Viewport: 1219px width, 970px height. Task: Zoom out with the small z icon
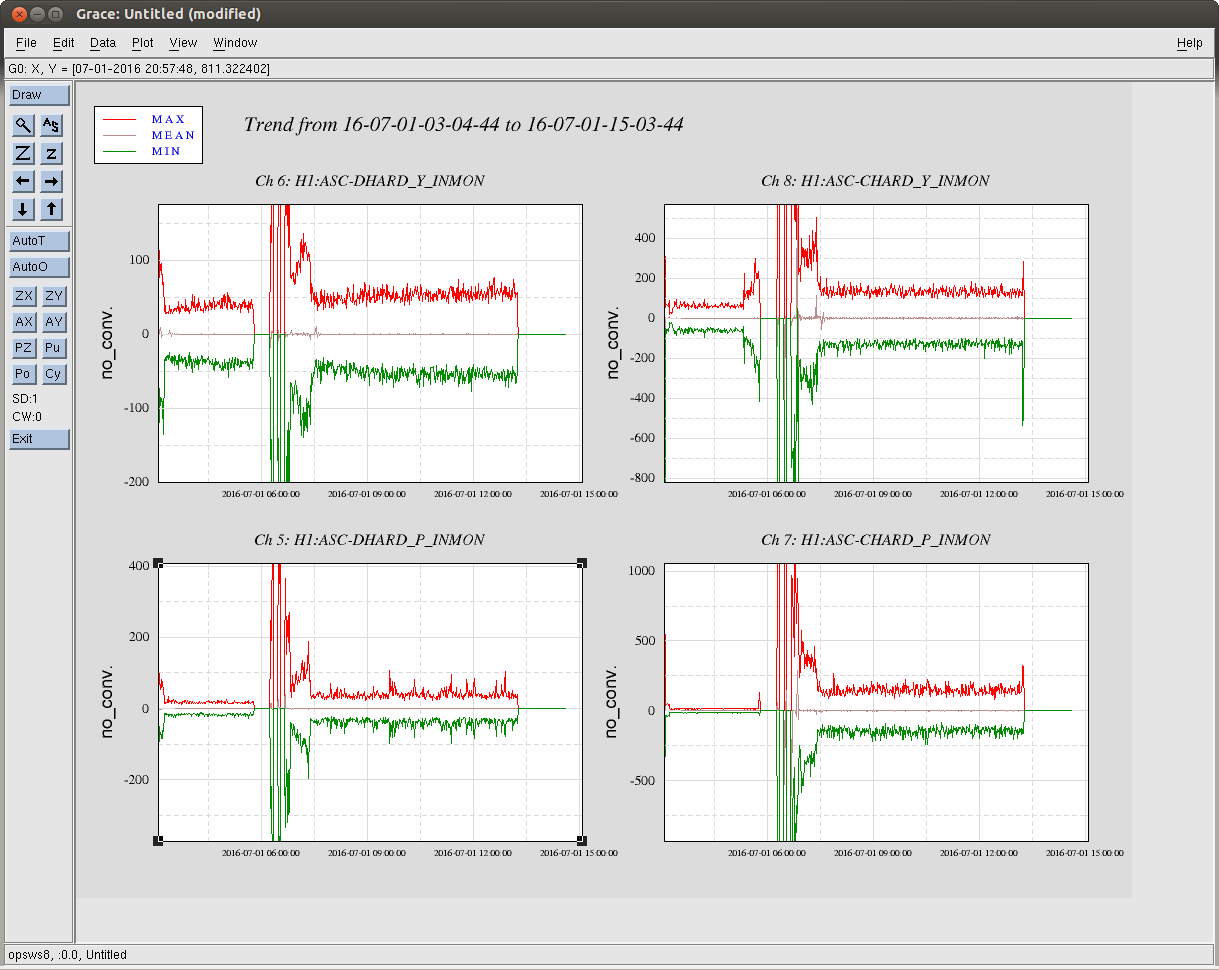pos(51,153)
